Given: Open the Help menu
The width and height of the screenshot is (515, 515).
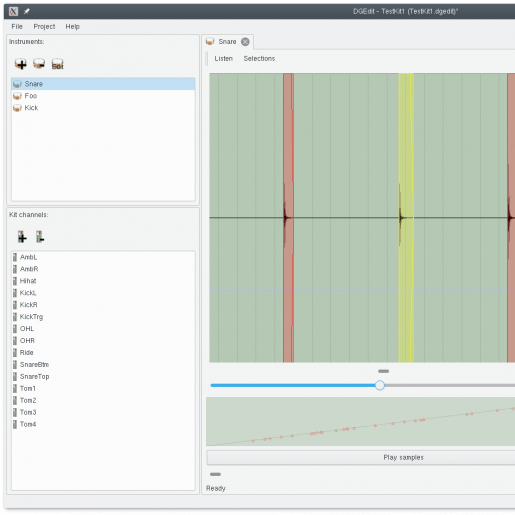Looking at the screenshot, I should pyautogui.click(x=72, y=27).
